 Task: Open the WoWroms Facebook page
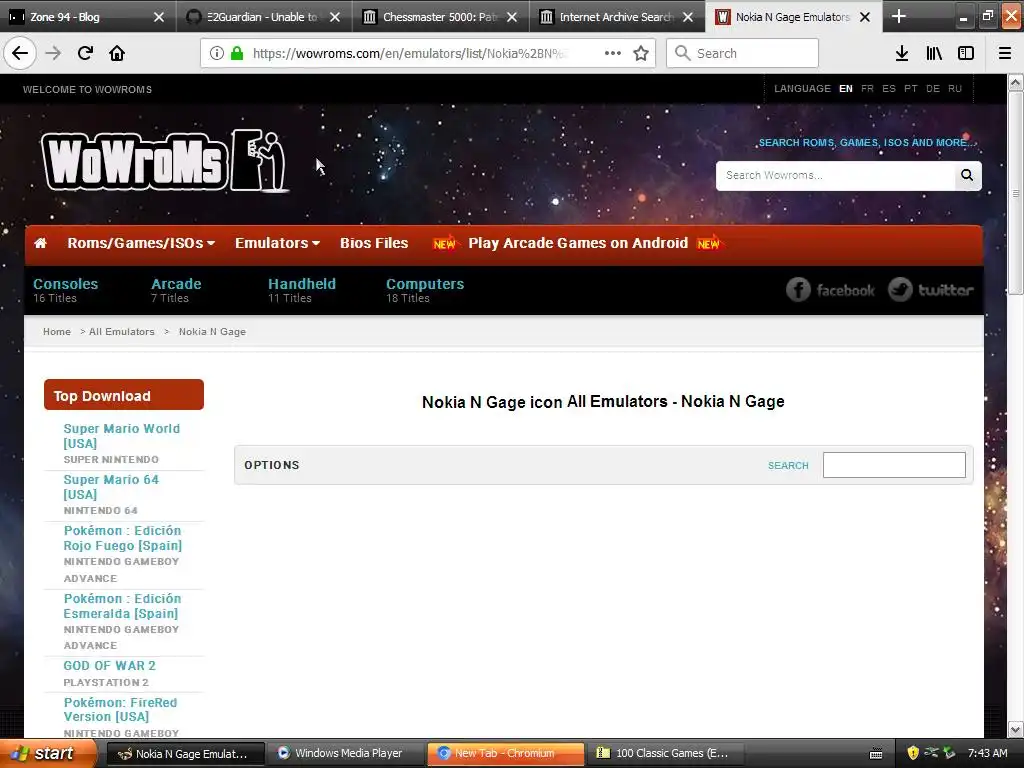830,289
